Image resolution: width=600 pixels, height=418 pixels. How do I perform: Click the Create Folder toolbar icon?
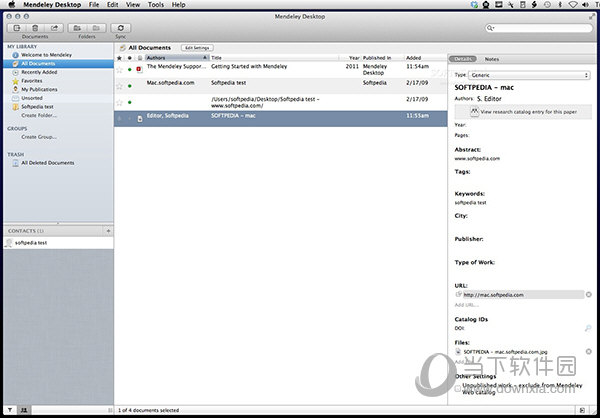[77, 28]
